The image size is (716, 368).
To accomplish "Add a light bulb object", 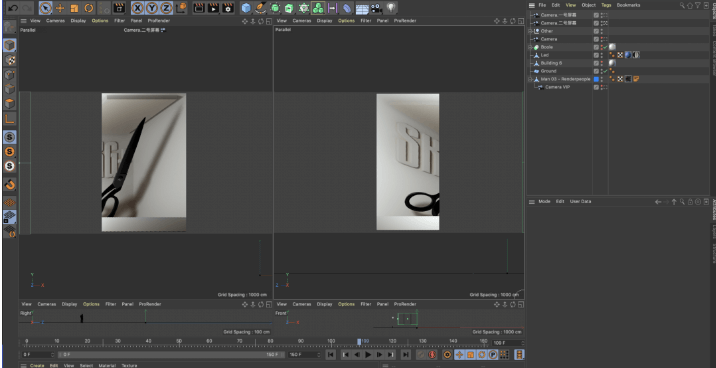I will coord(391,7).
